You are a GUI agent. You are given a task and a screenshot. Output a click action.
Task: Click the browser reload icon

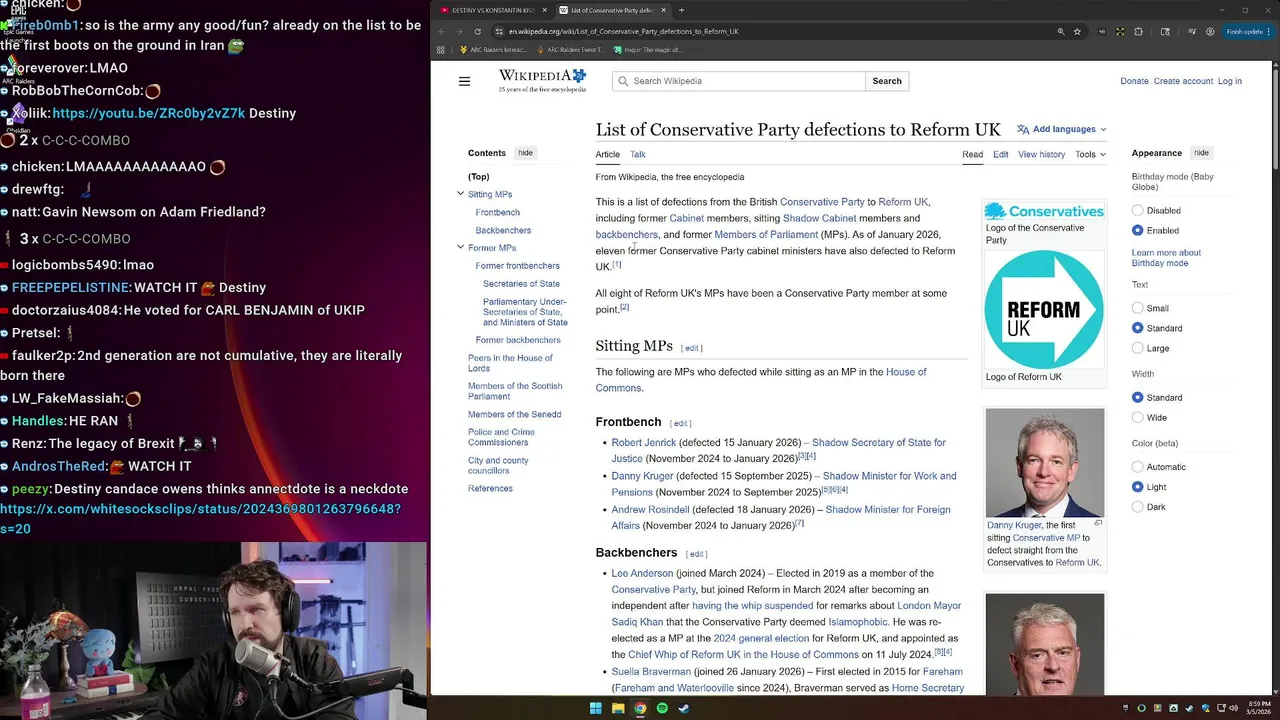pos(477,31)
